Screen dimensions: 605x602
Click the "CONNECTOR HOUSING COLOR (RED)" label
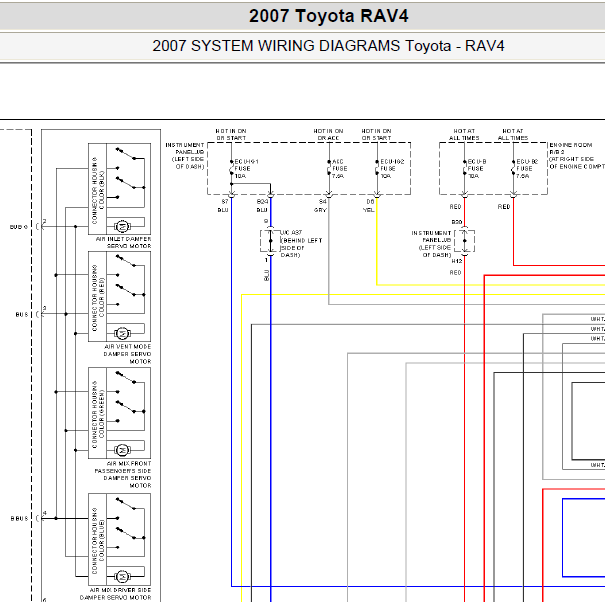(98, 298)
